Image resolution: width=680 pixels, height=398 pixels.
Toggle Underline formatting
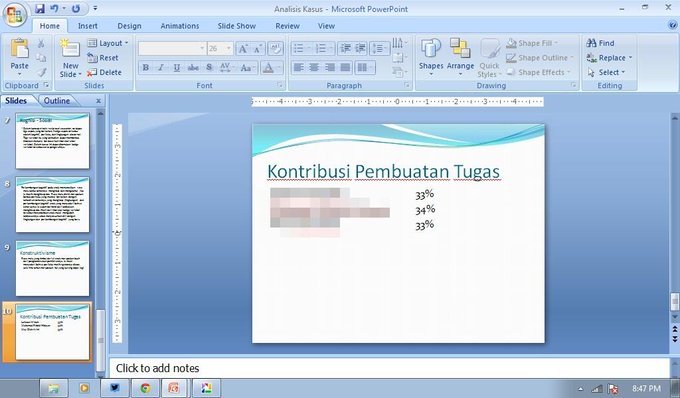[177, 68]
